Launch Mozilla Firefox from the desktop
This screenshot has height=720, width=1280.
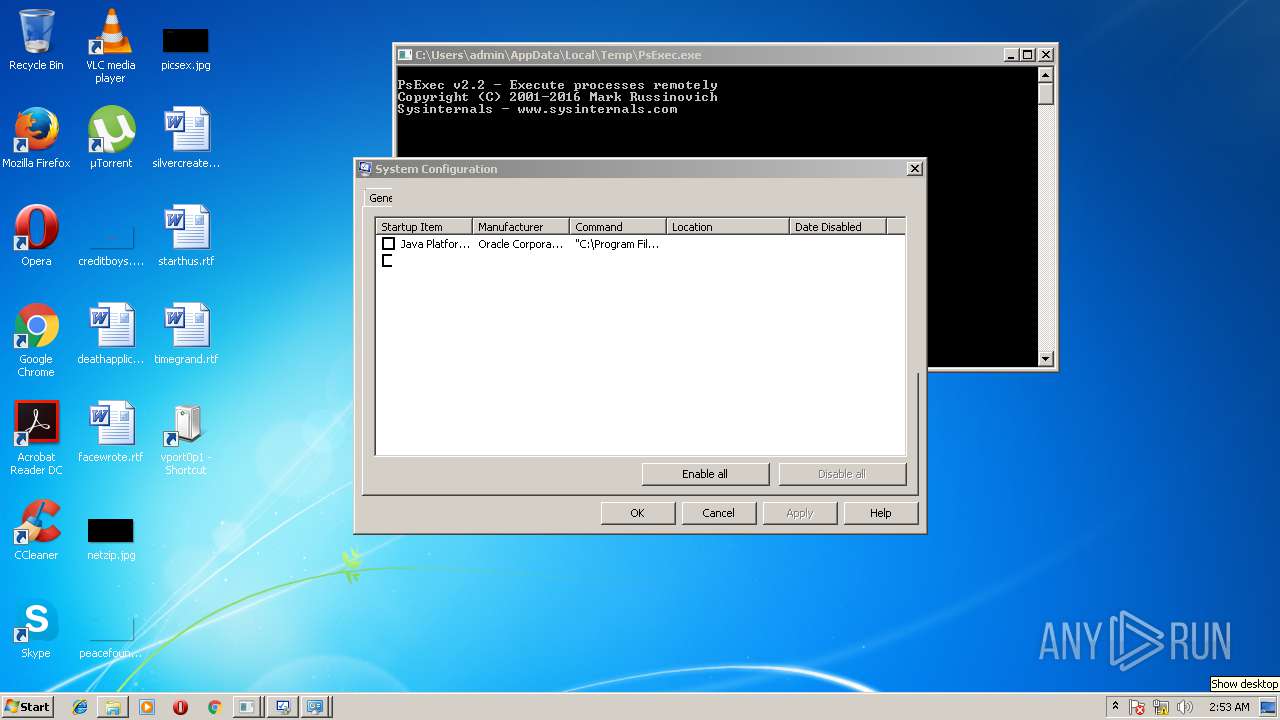coord(36,138)
